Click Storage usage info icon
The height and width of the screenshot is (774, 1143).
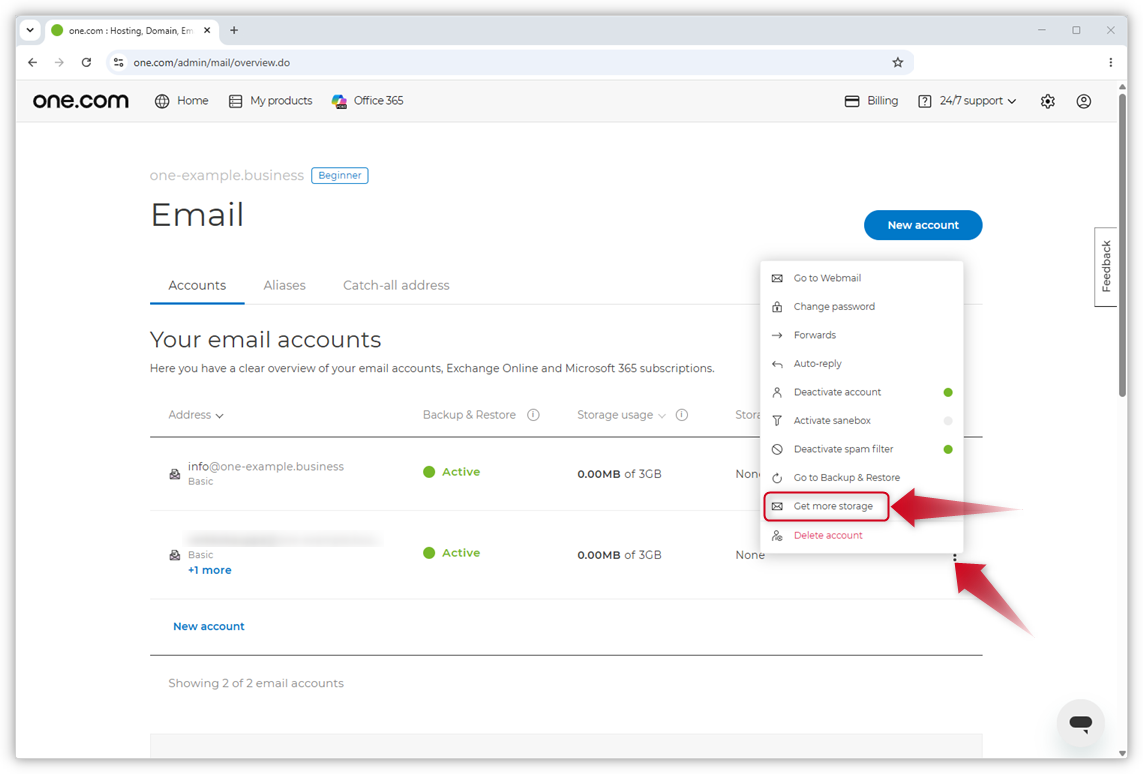[682, 415]
